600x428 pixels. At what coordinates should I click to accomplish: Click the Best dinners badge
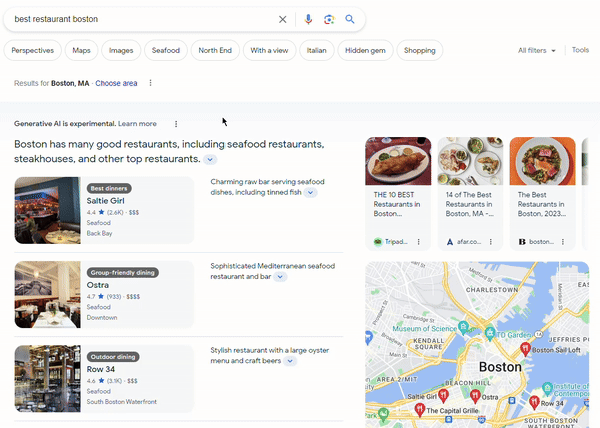pos(109,189)
